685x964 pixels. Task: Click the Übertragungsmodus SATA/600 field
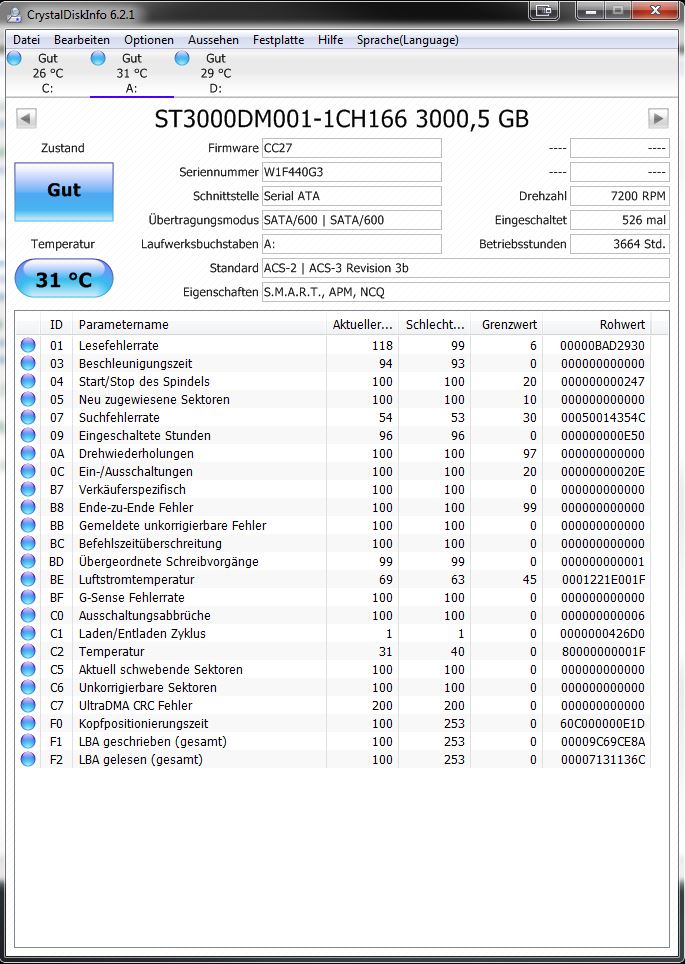click(x=352, y=220)
